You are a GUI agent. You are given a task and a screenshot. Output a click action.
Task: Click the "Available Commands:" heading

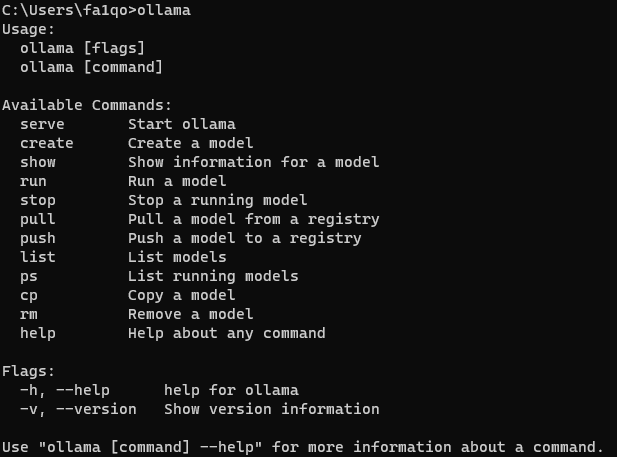87,105
